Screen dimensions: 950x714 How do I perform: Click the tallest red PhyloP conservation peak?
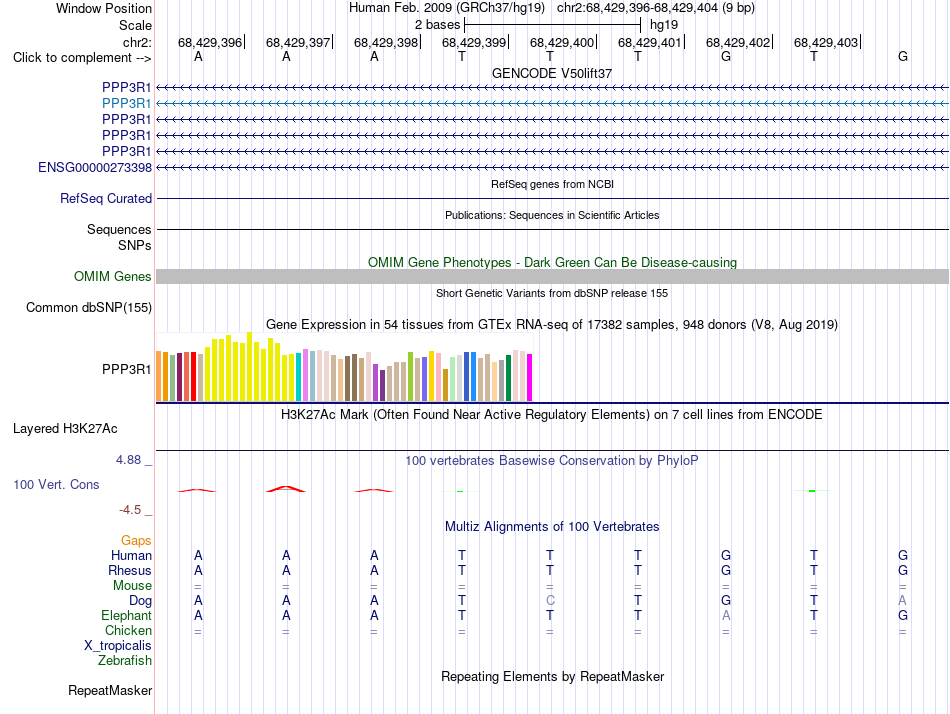[x=286, y=489]
